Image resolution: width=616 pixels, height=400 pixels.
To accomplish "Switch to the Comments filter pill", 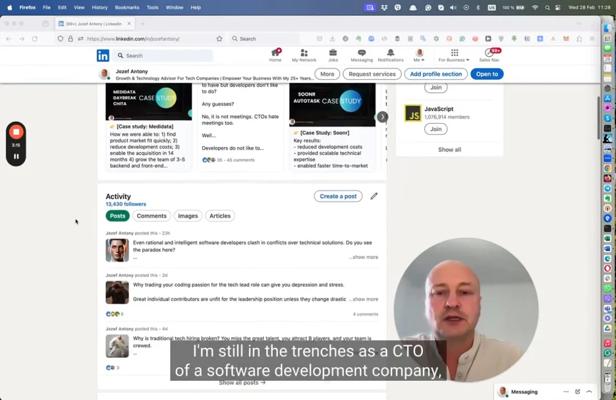I will pos(152,216).
